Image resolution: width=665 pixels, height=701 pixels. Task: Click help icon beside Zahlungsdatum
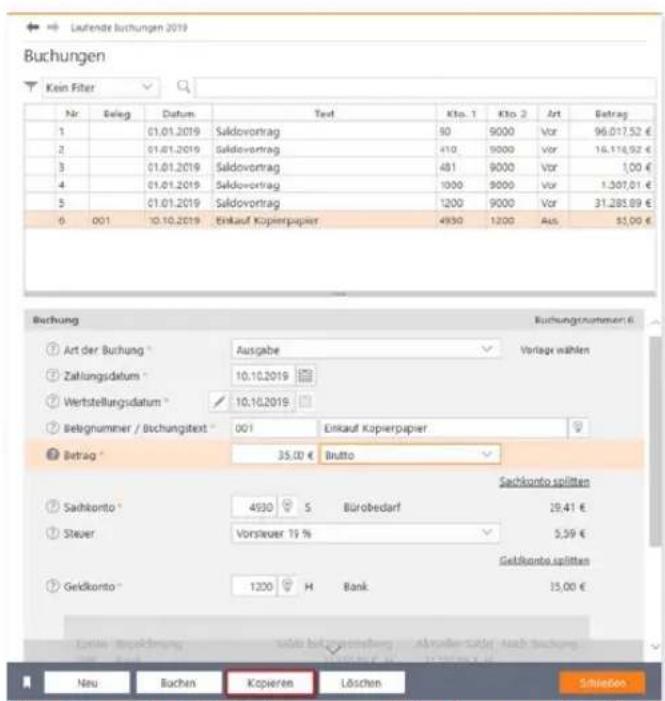click(x=53, y=376)
